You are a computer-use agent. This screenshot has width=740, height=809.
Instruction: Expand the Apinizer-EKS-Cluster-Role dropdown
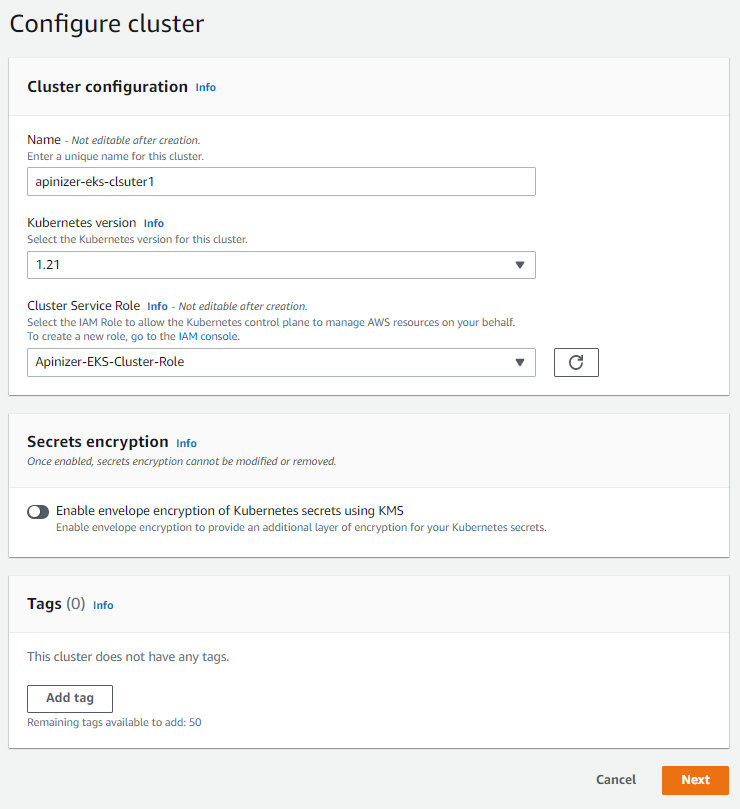[x=281, y=362]
